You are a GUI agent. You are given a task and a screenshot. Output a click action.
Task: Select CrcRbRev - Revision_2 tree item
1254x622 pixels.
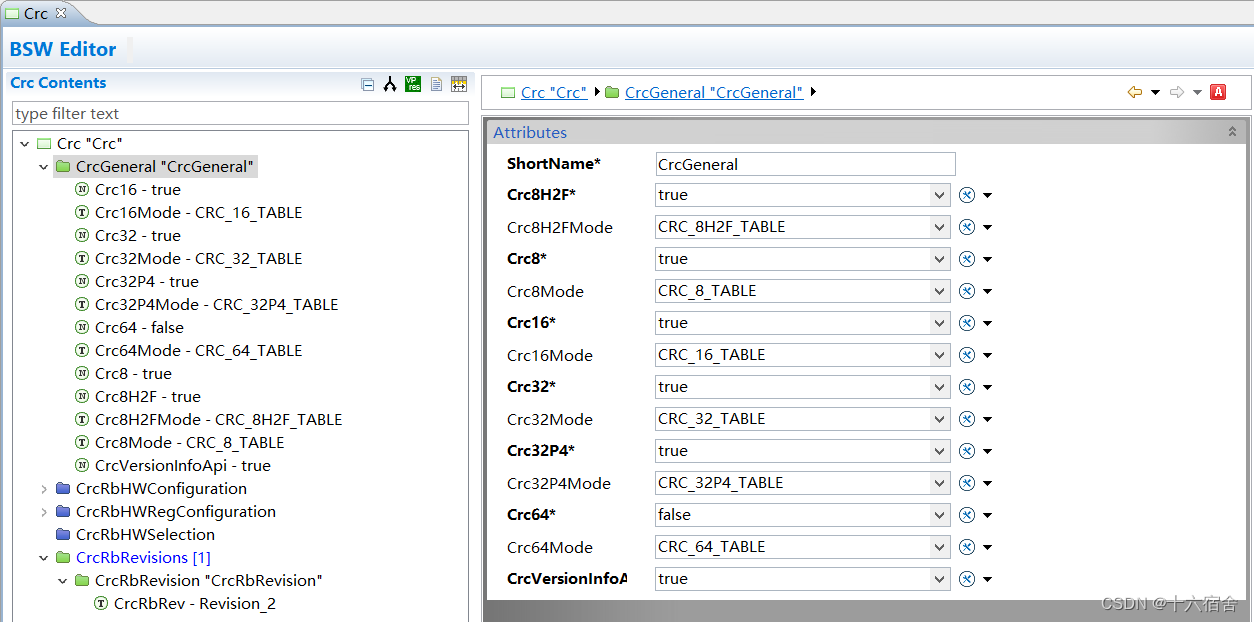pos(195,604)
